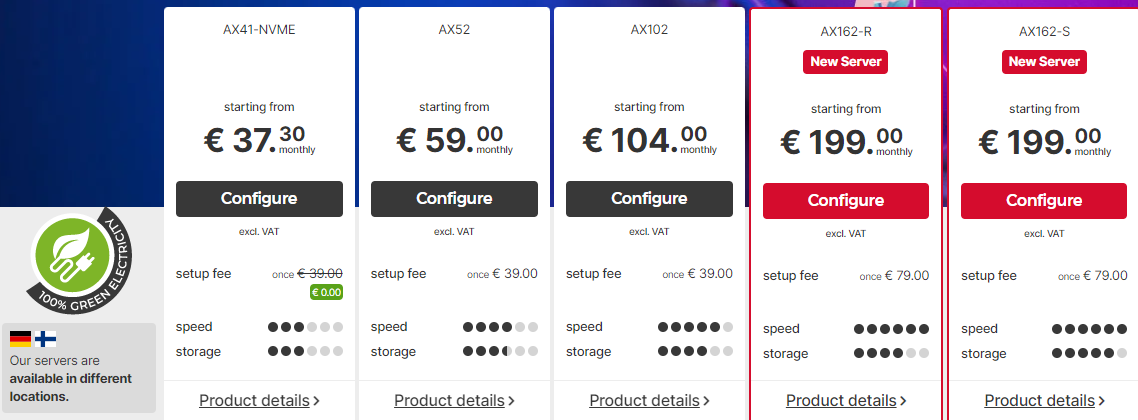
Task: Configure the AX102 server
Action: 650,199
